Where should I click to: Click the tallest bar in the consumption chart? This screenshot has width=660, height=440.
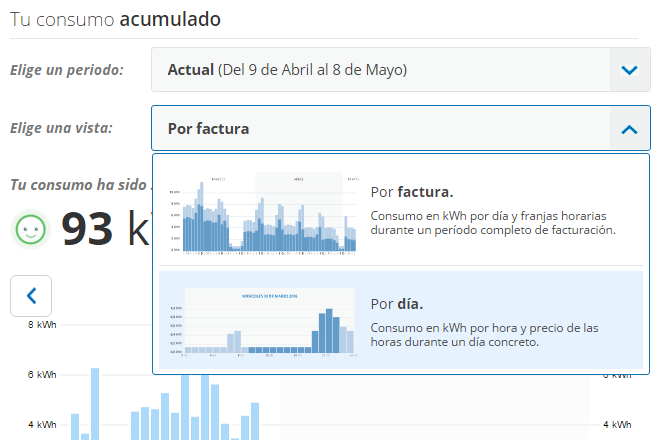click(95, 405)
